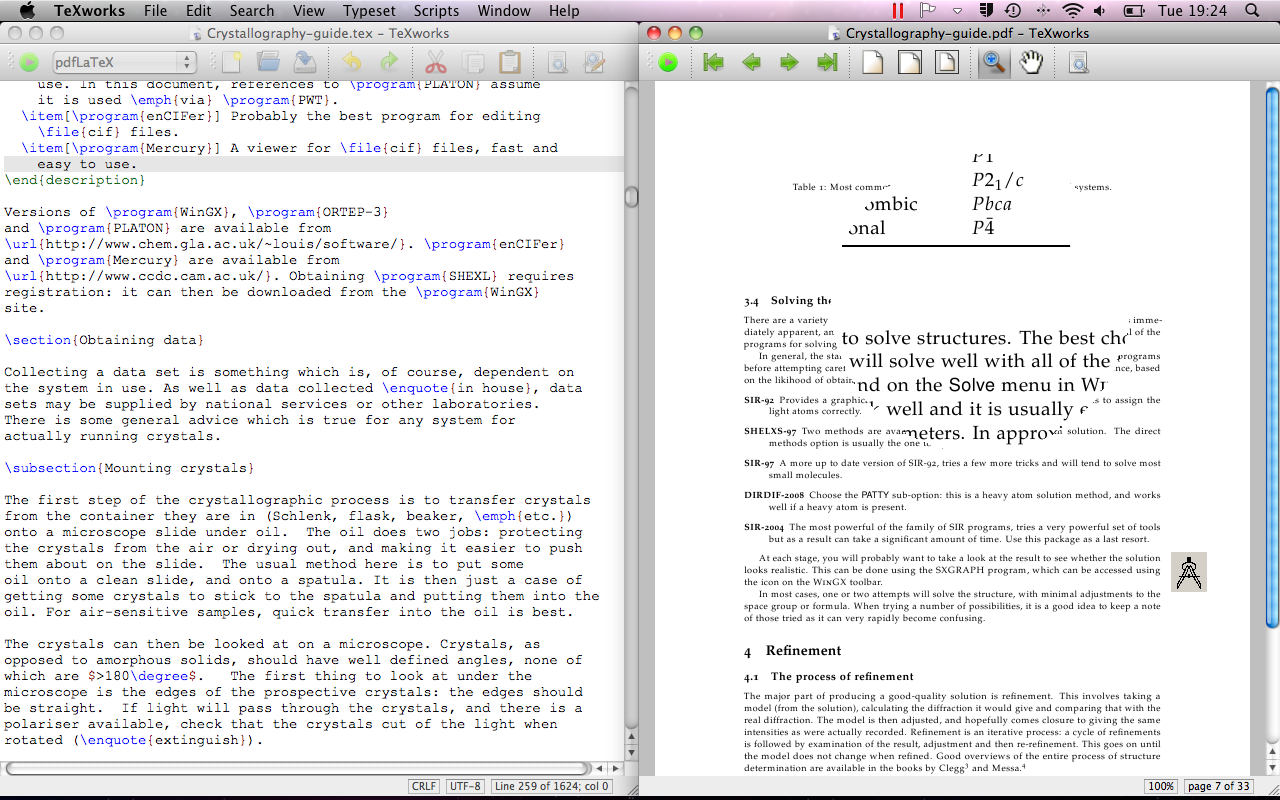Go to previous PDF page arrow
The image size is (1280, 800).
(751, 62)
